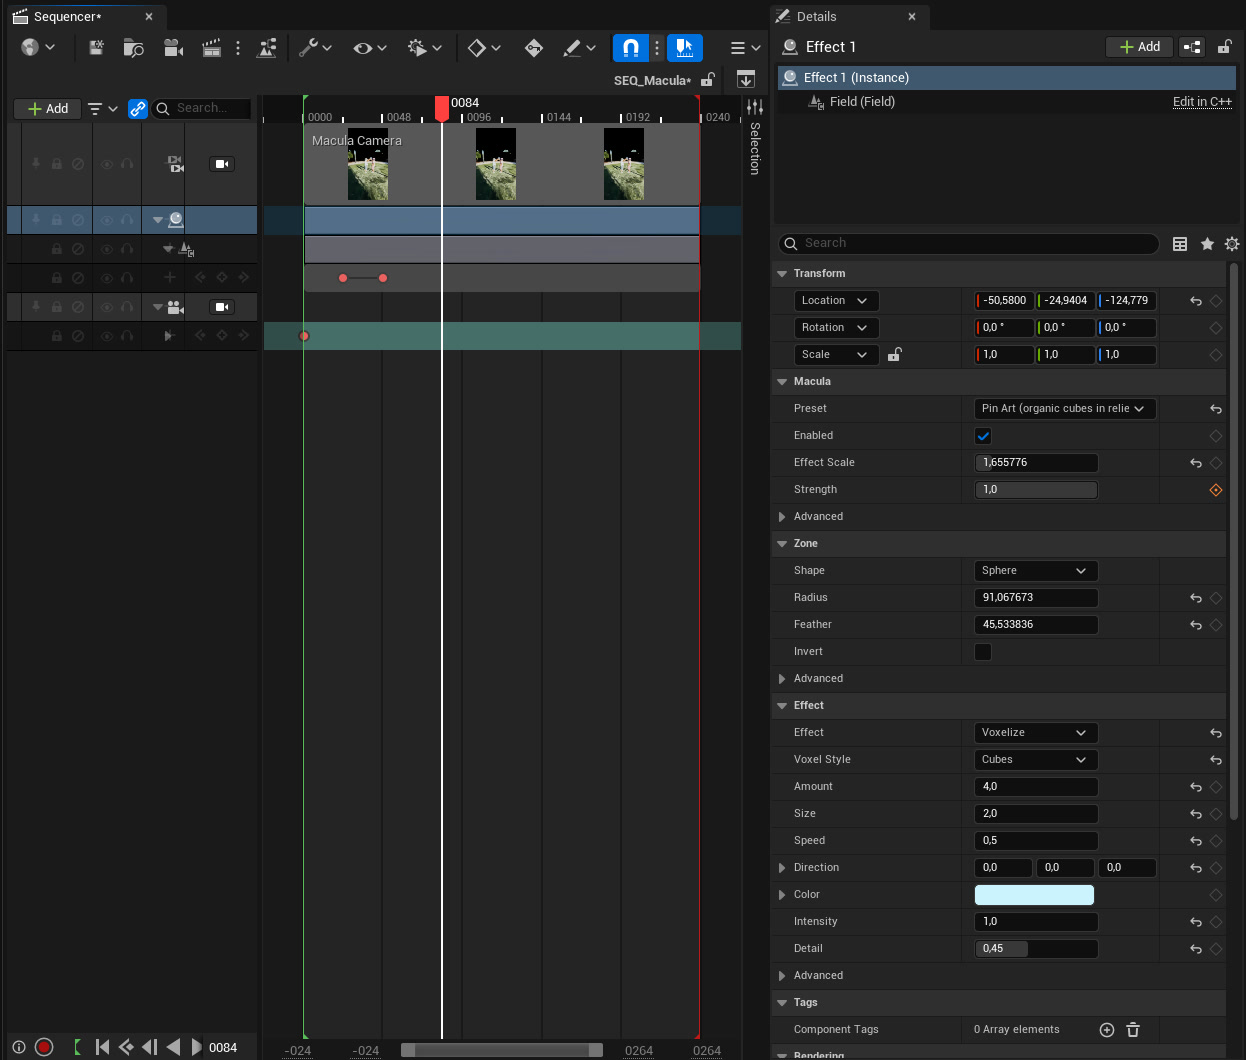Open the Location type dropdown
1246x1060 pixels.
[x=836, y=301]
